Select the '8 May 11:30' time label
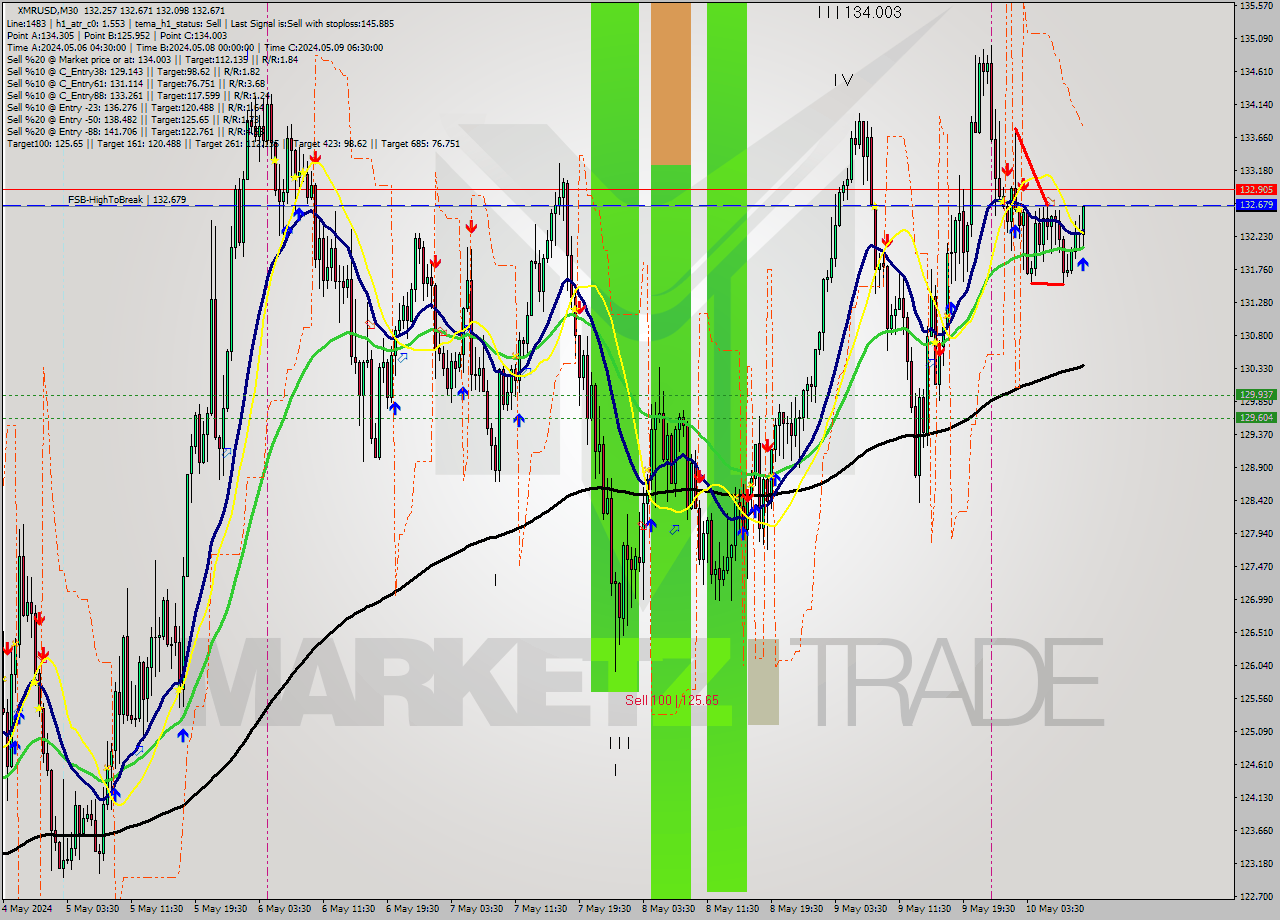 tap(732, 909)
